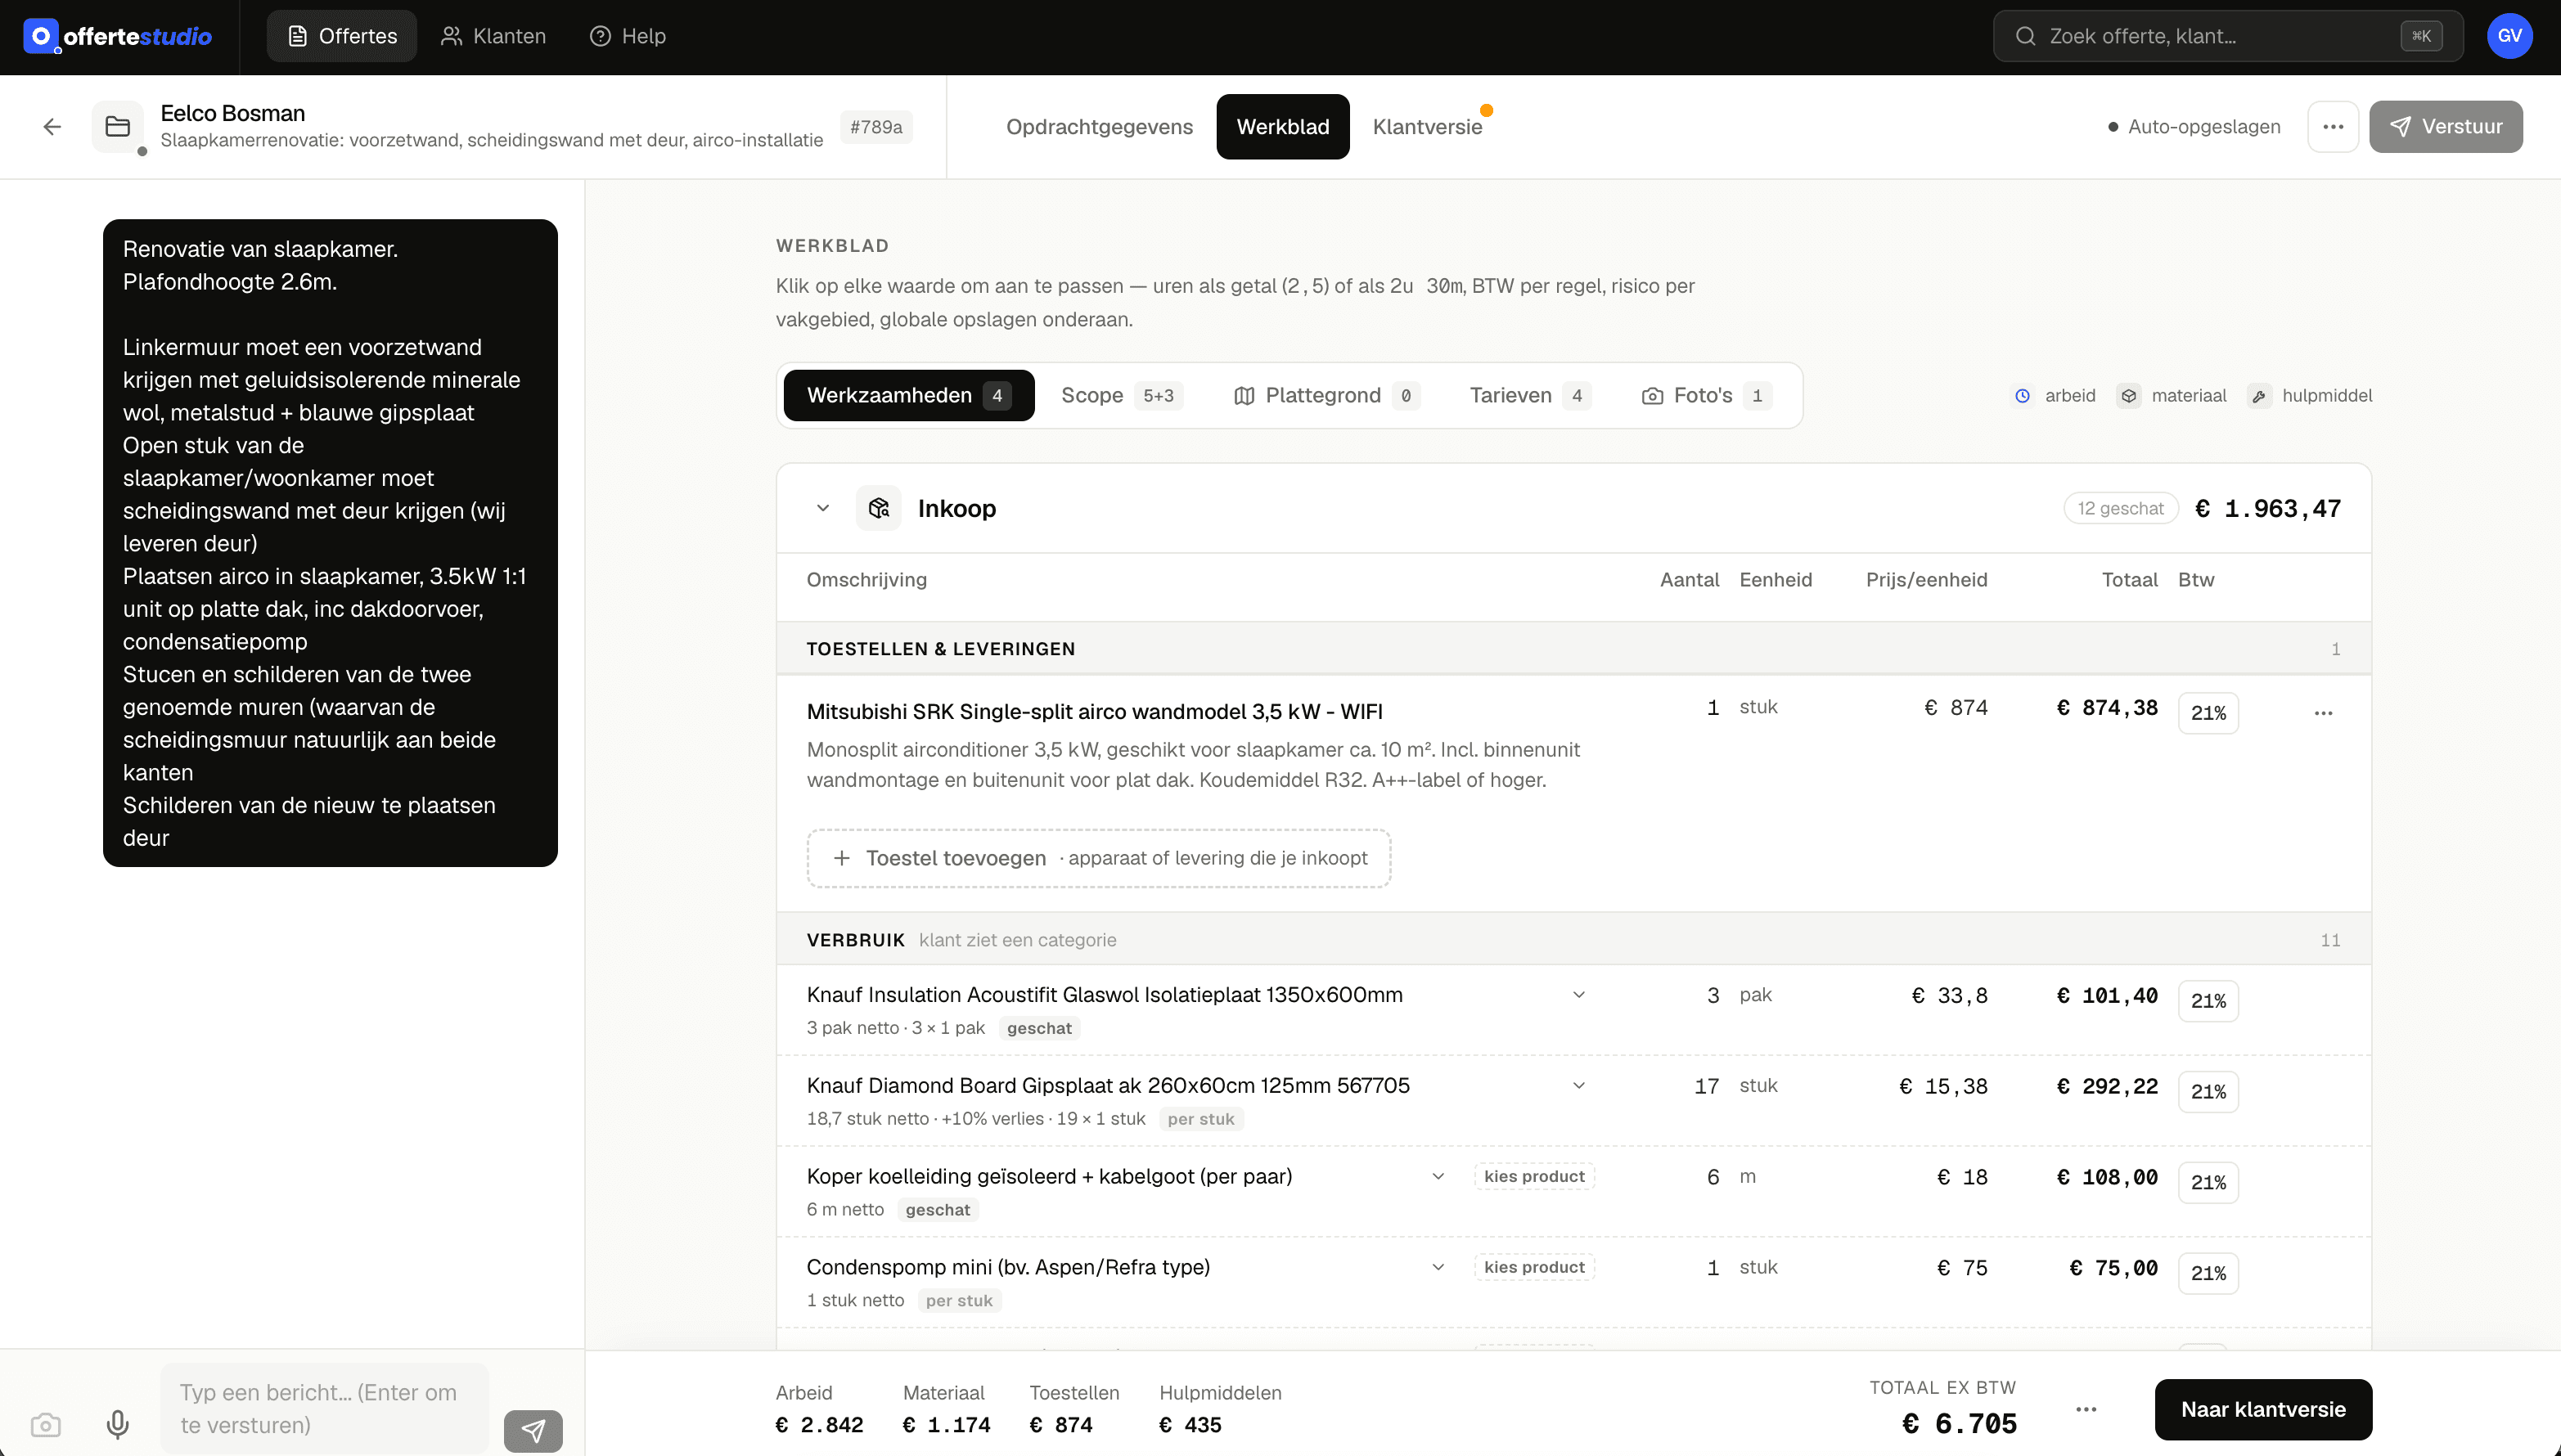2561x1456 pixels.
Task: Change 21% Btw on Knauf Insulation row
Action: click(2208, 1001)
